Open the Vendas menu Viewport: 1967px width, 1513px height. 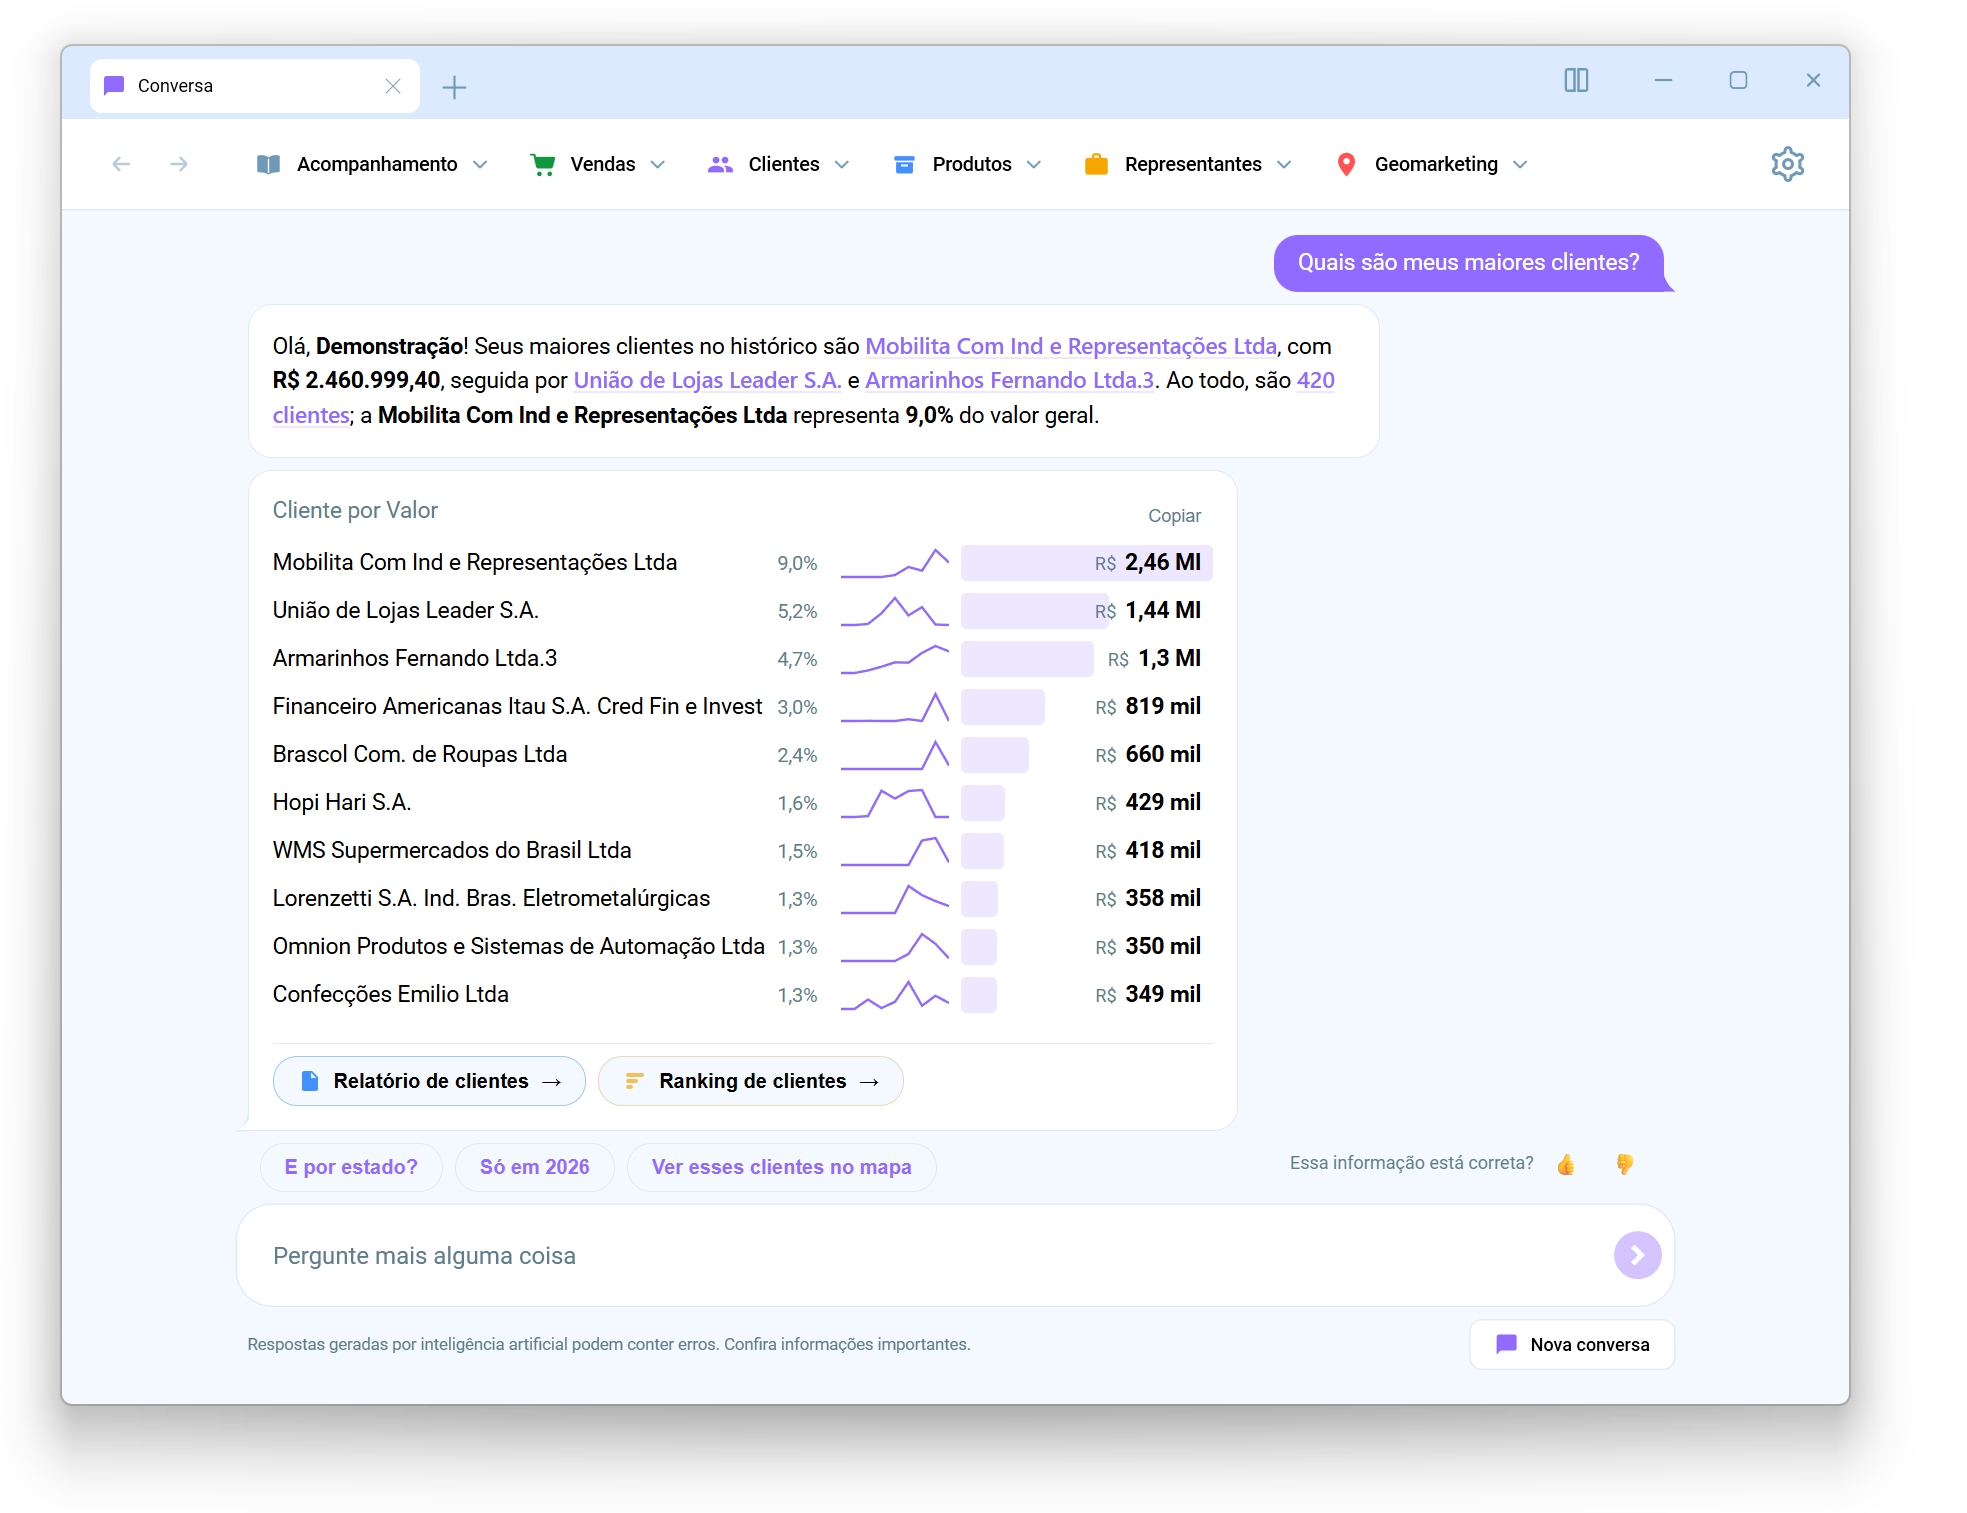click(598, 164)
